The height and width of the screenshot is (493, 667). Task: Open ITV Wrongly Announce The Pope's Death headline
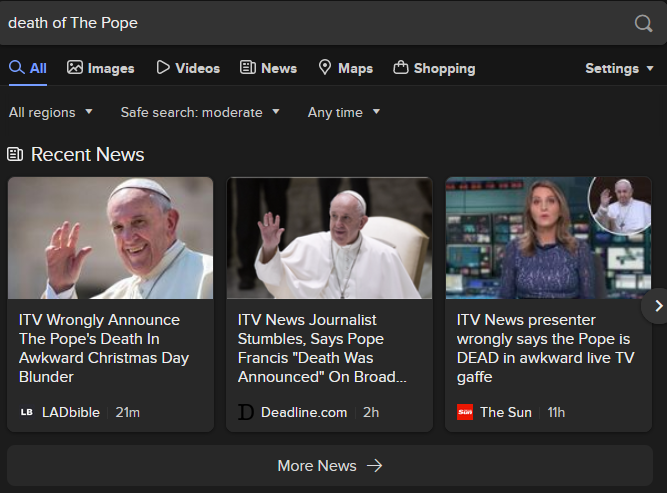(x=104, y=348)
